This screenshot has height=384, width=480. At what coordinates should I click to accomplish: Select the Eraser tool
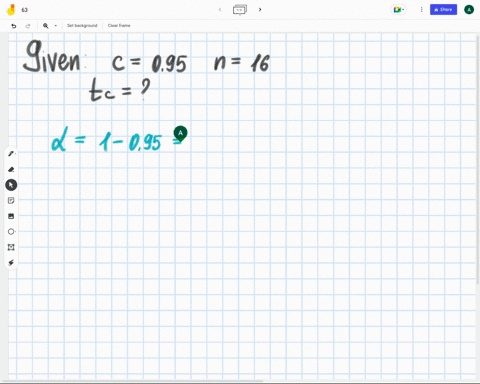point(11,169)
